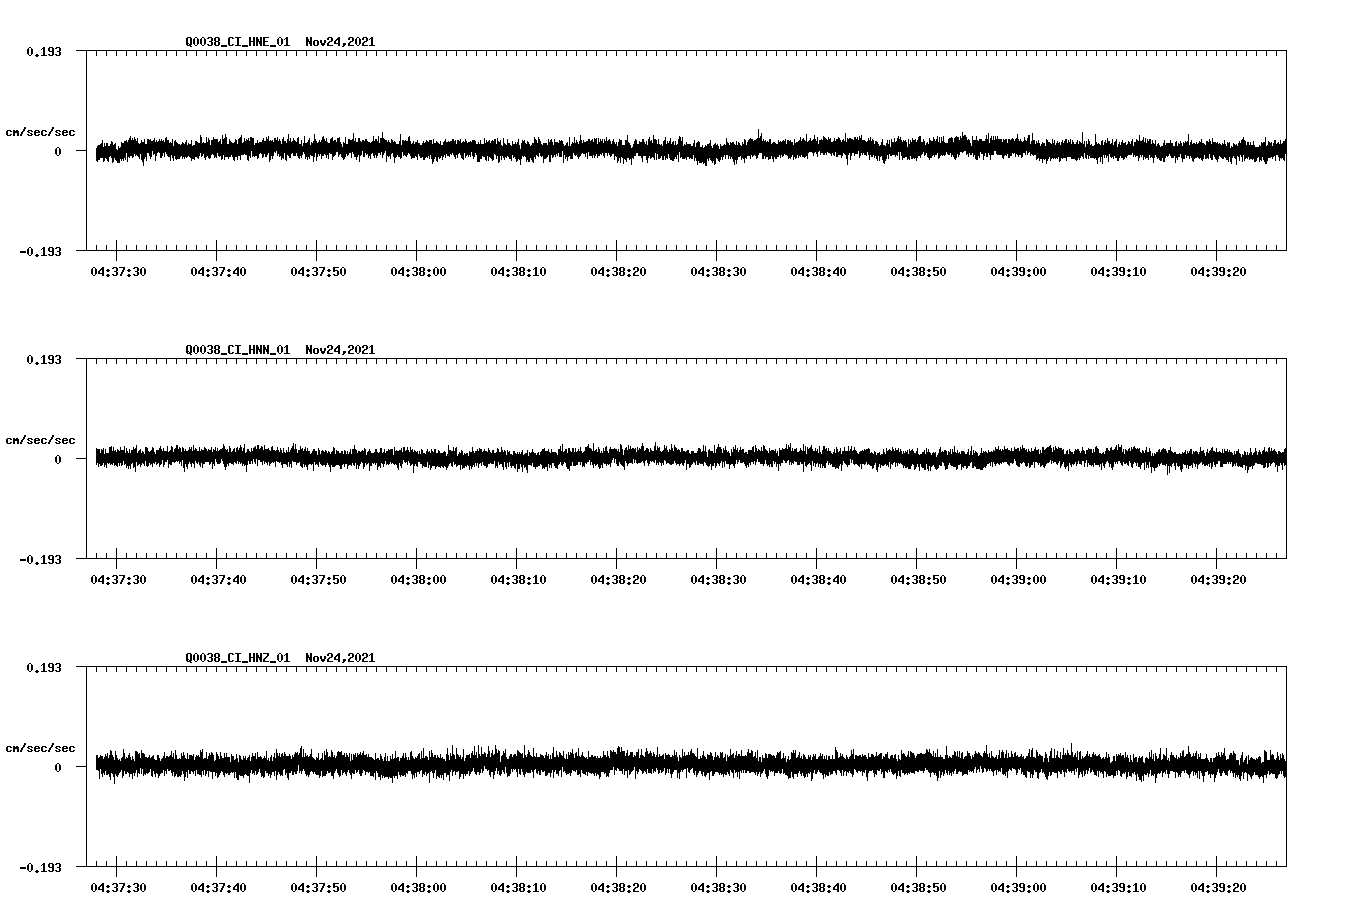
Task: Click the 04:38:00 label under the HNE plot
Action: (418, 272)
